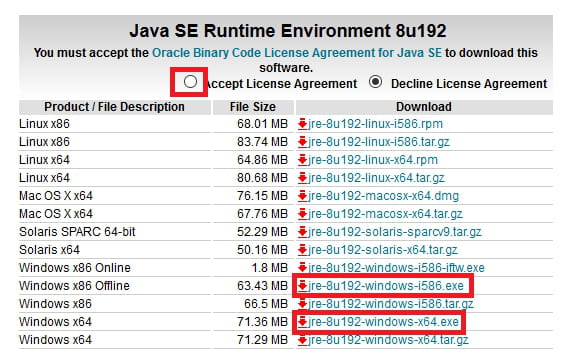
Task: Click download arrow icon for solaris-sparcv9.tar.gz
Action: [x=303, y=232]
